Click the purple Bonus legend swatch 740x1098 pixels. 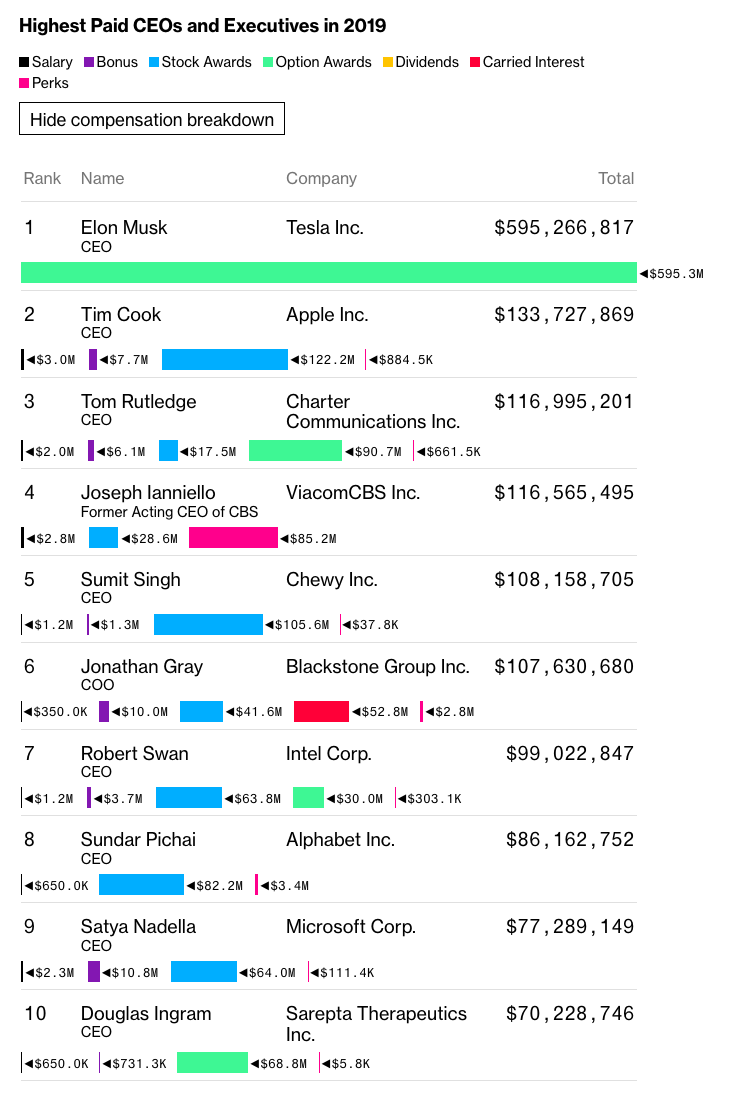coord(89,62)
